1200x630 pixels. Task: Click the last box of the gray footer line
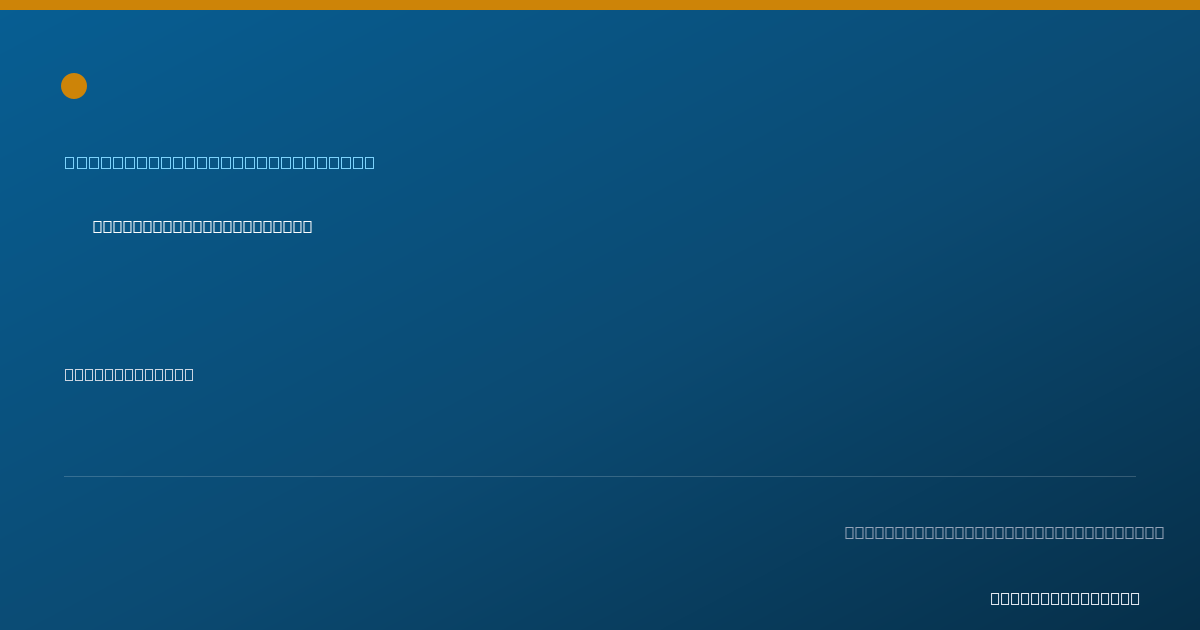[x=1159, y=532]
